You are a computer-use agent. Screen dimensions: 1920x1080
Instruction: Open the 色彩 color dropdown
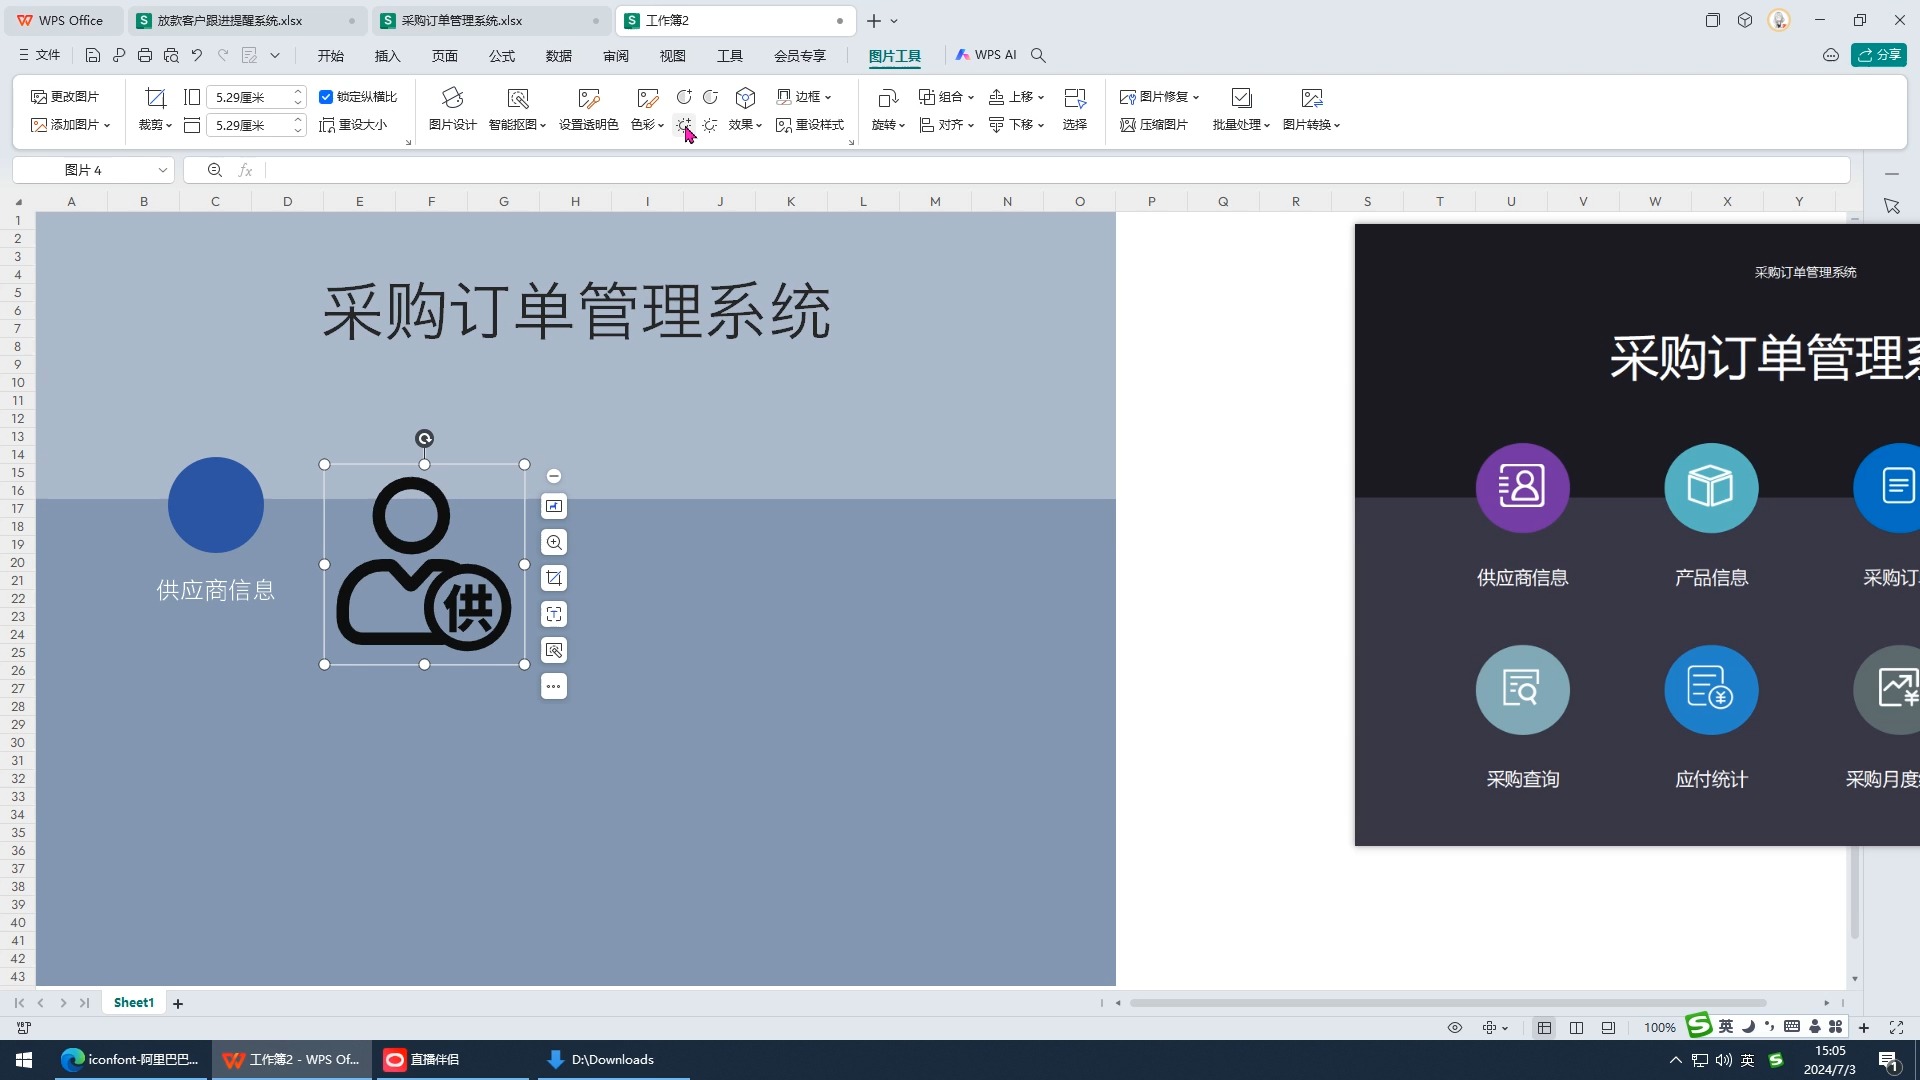click(x=646, y=125)
